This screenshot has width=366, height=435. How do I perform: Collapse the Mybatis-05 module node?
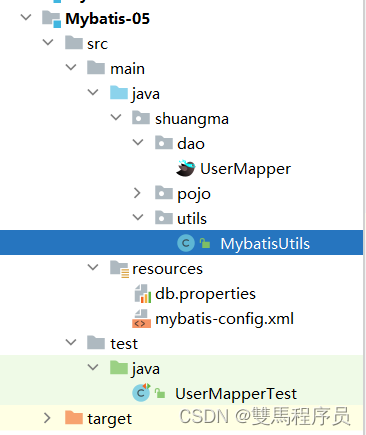click(26, 17)
